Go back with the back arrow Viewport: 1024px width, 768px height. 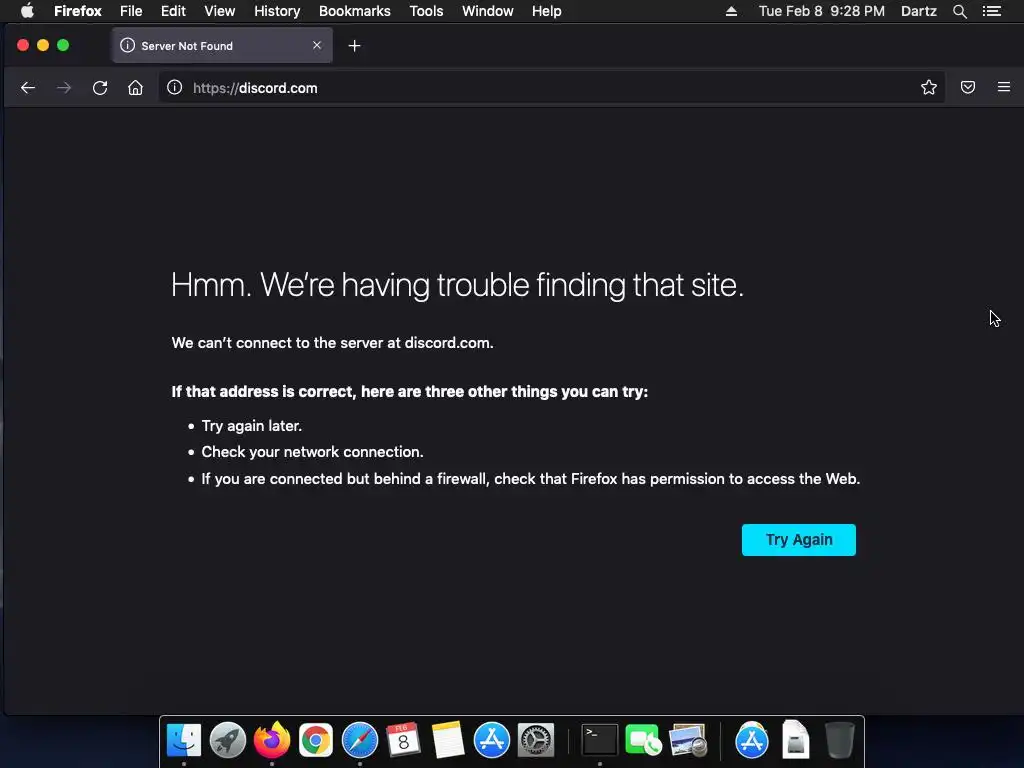pos(27,88)
